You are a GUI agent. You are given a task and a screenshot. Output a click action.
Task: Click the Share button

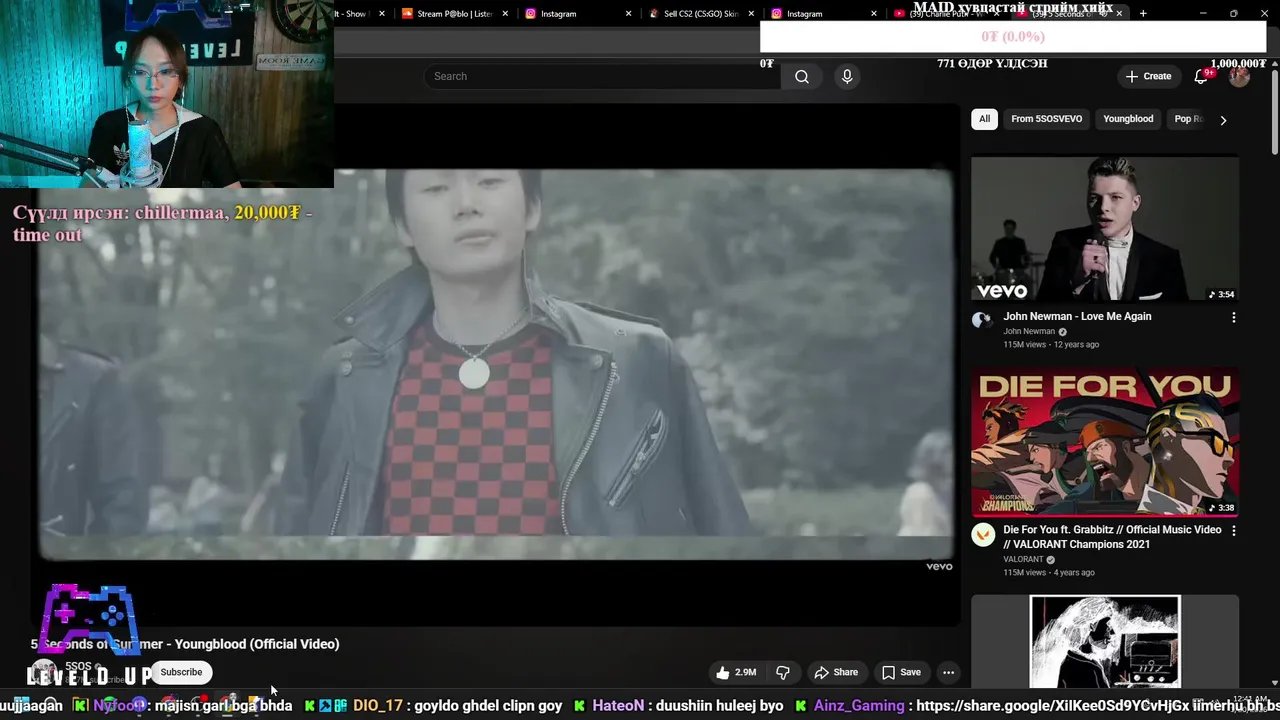(x=836, y=672)
